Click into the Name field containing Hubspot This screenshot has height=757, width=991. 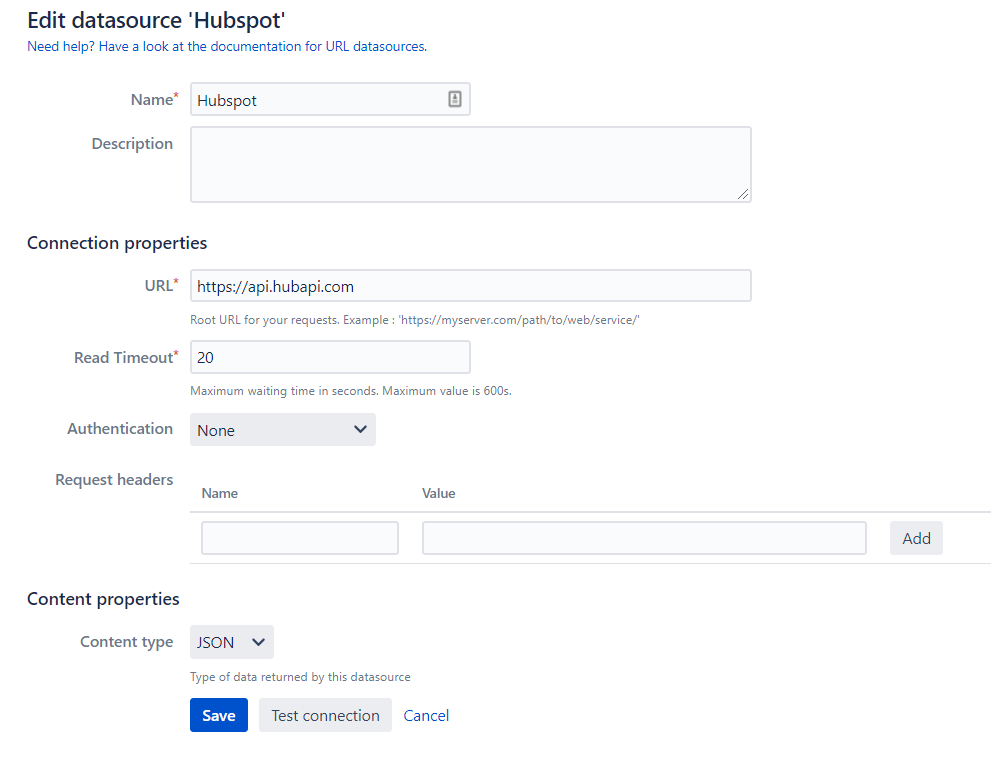coord(315,100)
